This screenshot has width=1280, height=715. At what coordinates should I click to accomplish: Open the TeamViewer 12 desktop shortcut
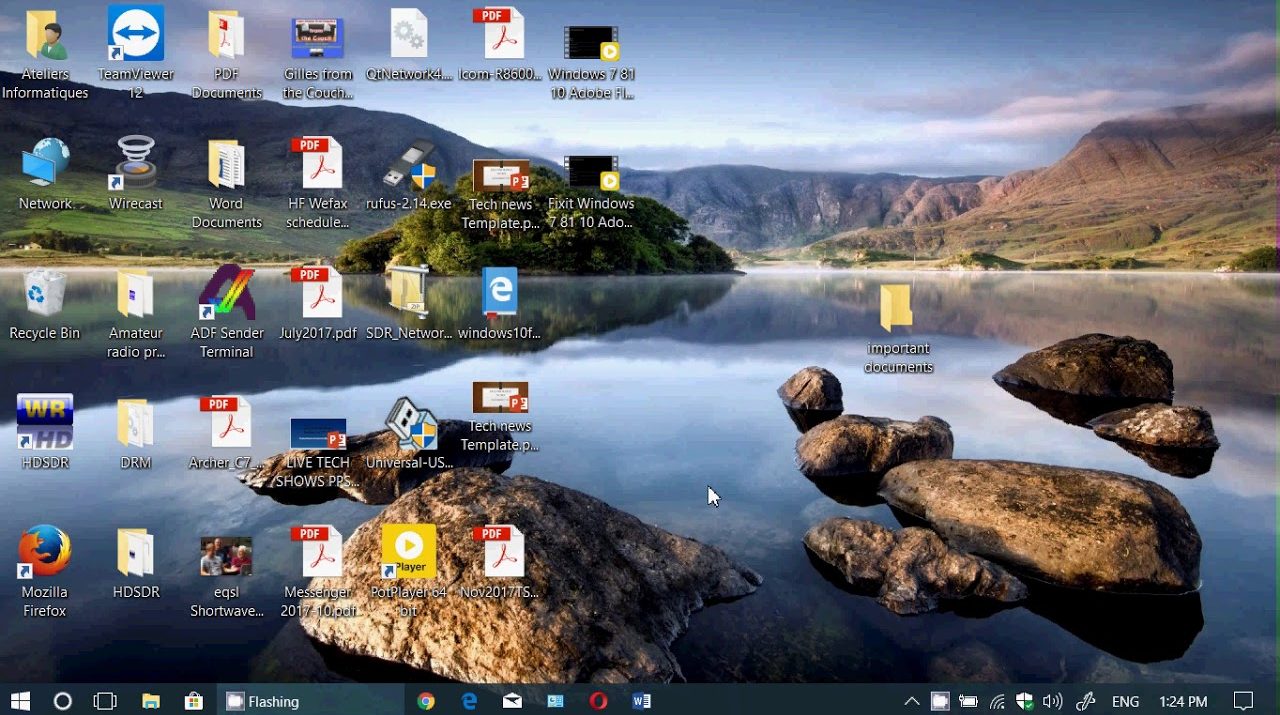(135, 35)
